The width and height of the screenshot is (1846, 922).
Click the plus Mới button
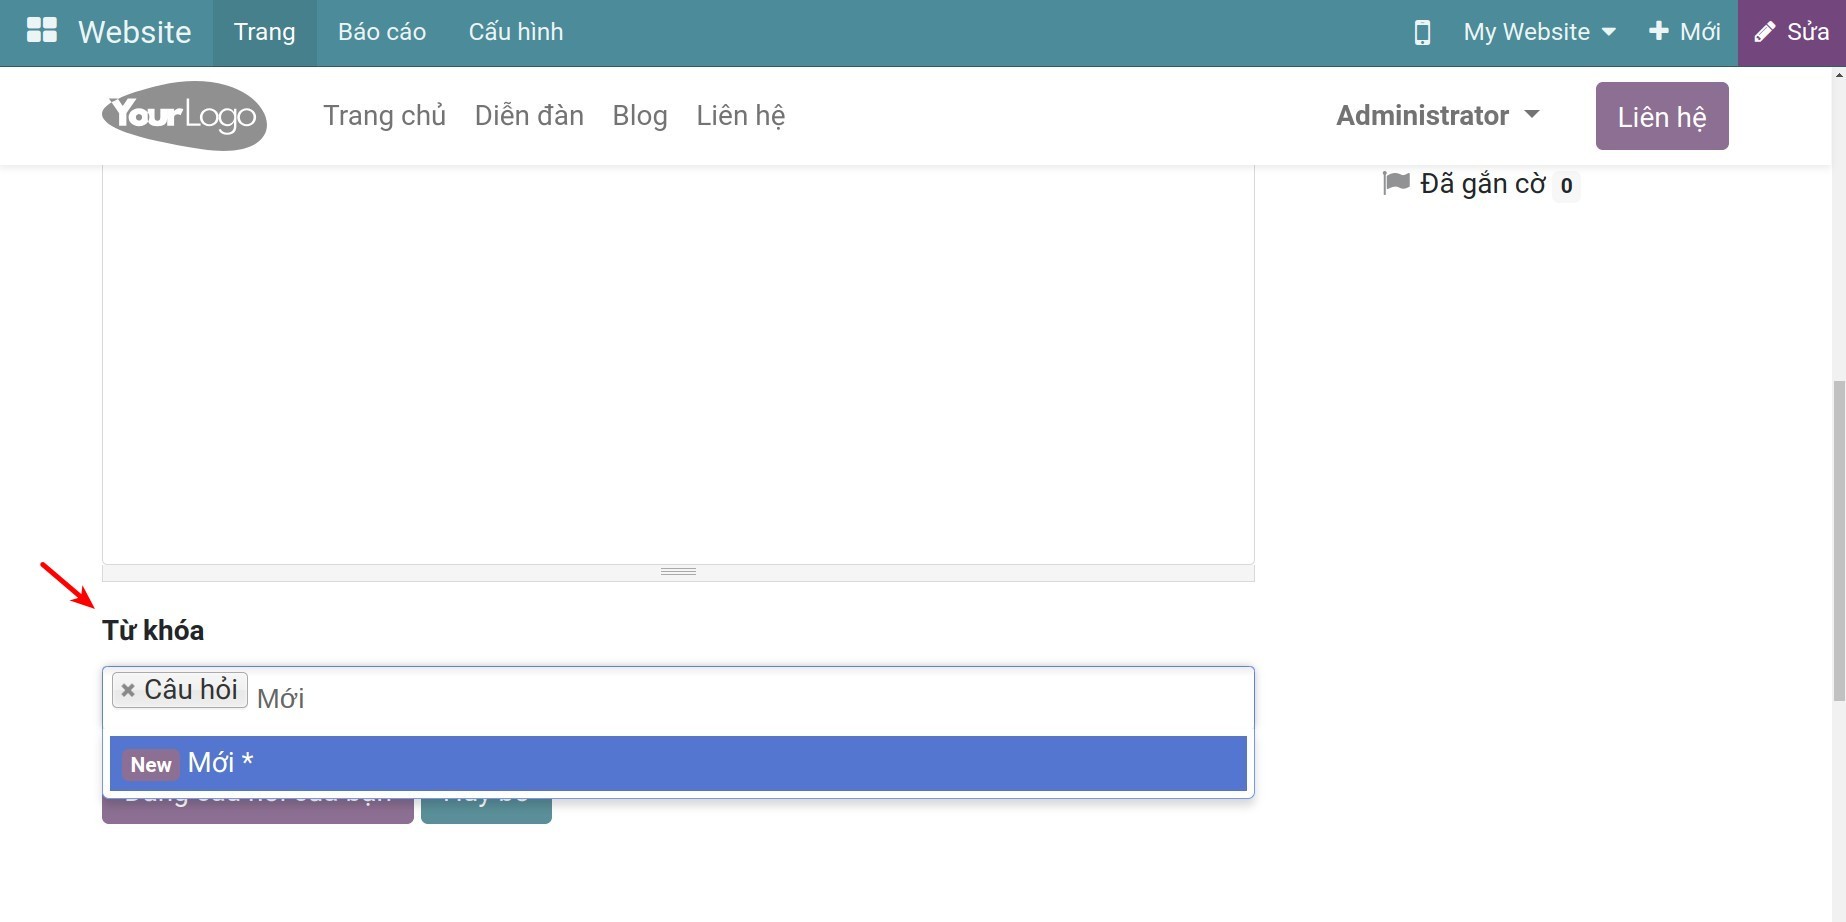point(1685,32)
